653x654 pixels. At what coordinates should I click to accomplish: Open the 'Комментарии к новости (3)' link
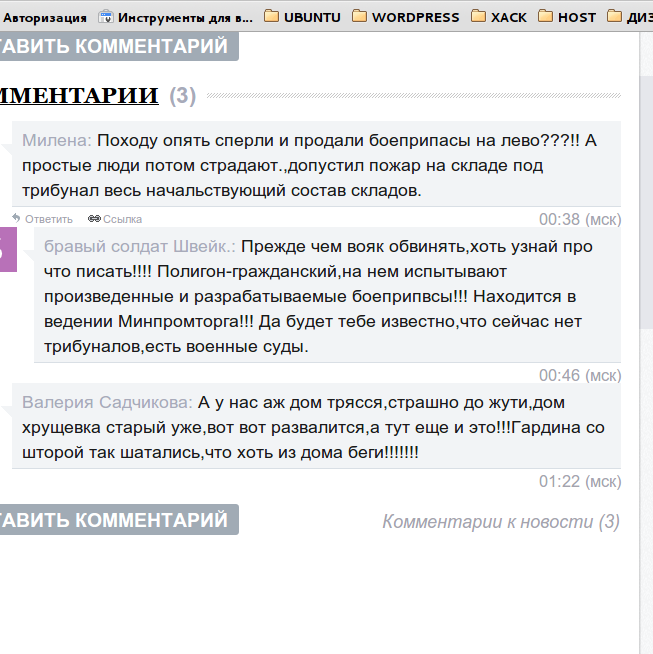click(x=500, y=521)
